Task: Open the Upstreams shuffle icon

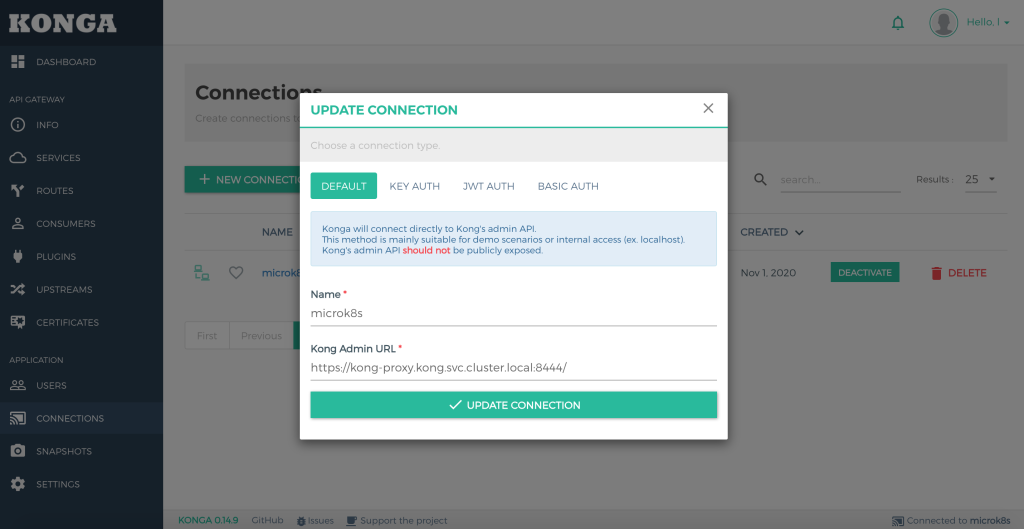Action: click(x=18, y=289)
